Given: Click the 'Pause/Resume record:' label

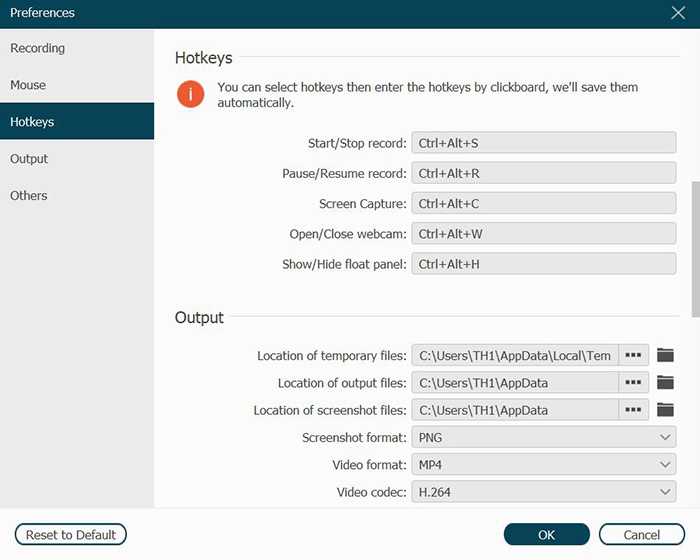Looking at the screenshot, I should [344, 173].
